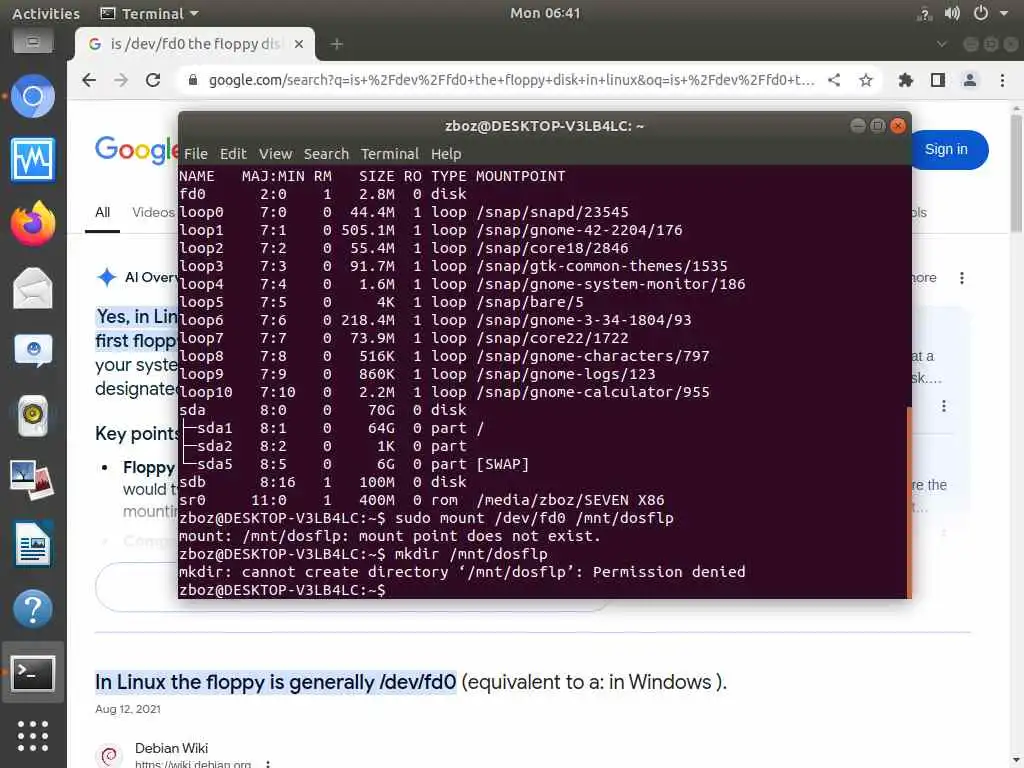Screen dimensions: 1024x768
Task: Reload the Google search page
Action: (153, 80)
